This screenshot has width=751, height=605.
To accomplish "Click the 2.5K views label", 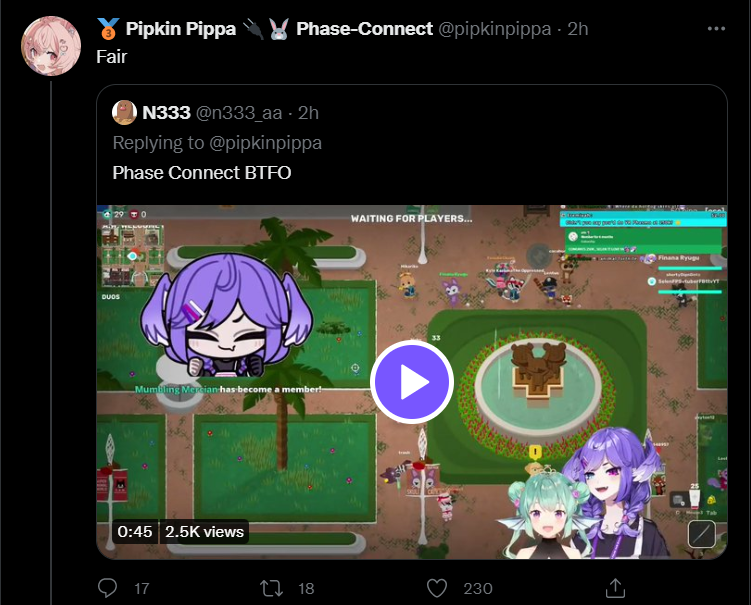I will (x=205, y=532).
